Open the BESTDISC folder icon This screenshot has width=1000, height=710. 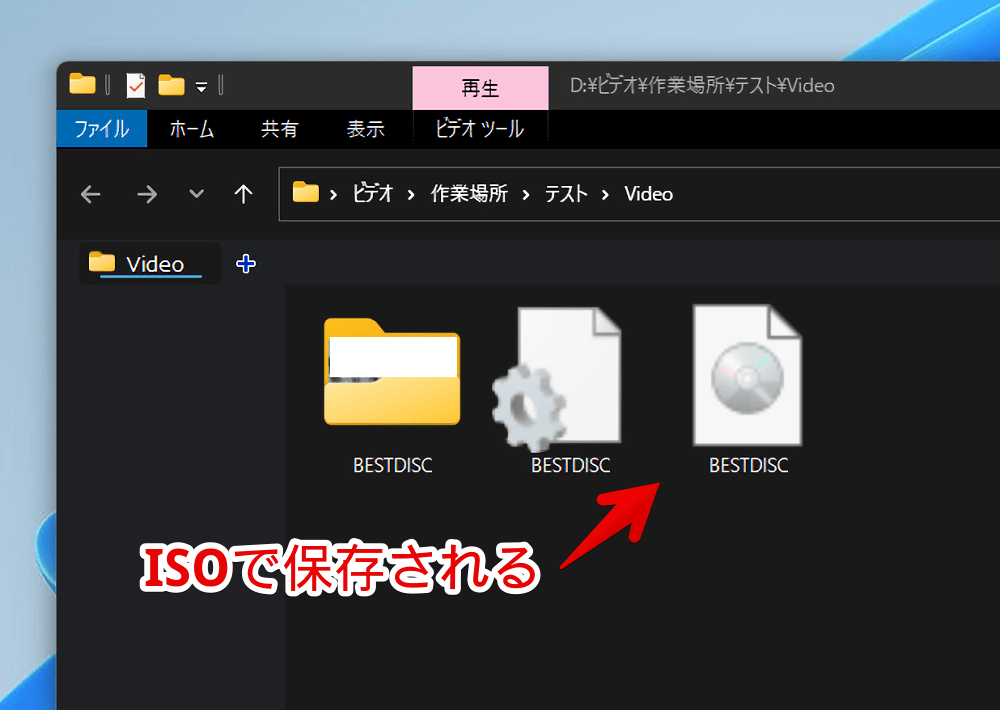(x=392, y=372)
